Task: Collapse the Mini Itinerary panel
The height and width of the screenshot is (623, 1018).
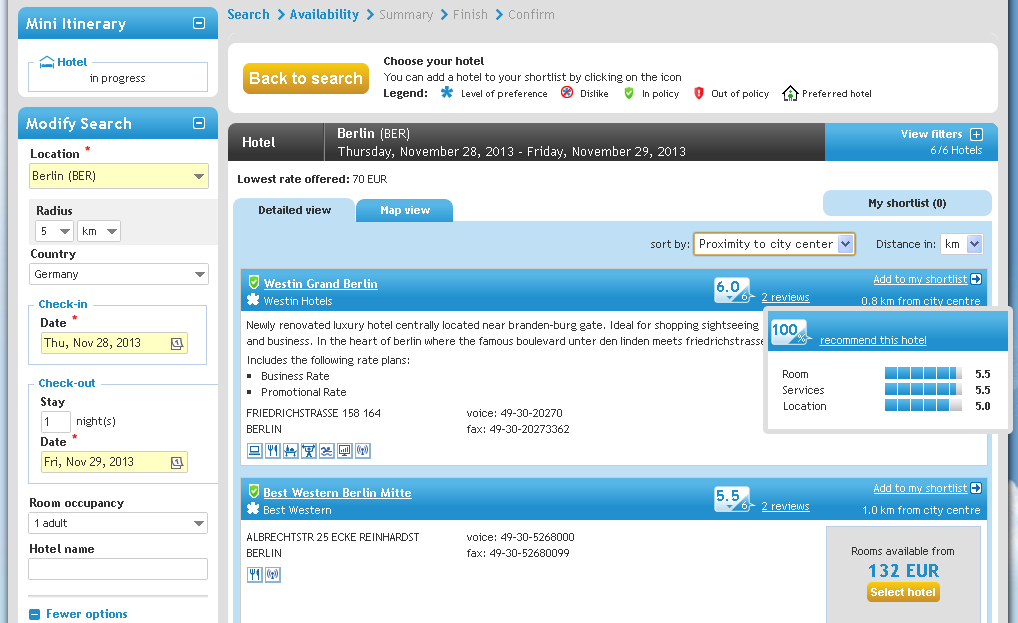Action: click(199, 23)
